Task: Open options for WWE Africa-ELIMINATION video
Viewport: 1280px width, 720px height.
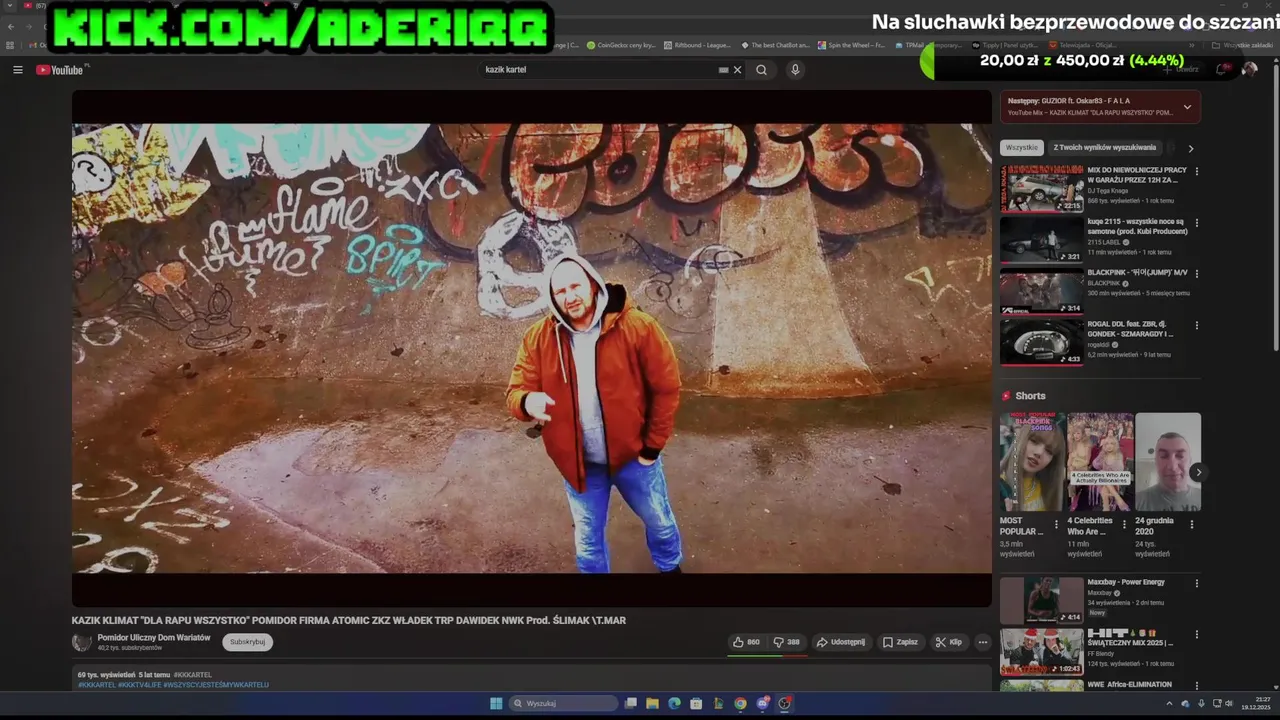Action: [1197, 685]
